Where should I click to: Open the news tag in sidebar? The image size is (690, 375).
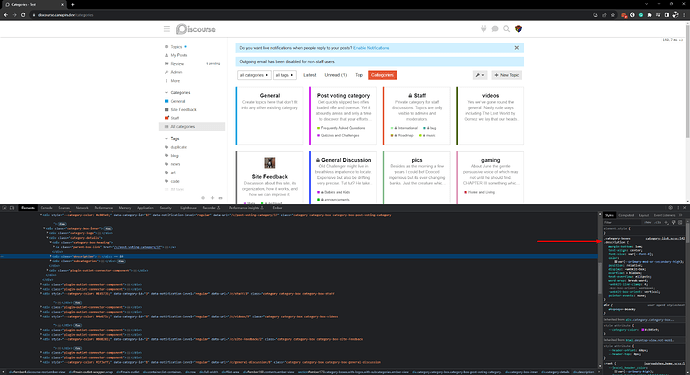(175, 164)
